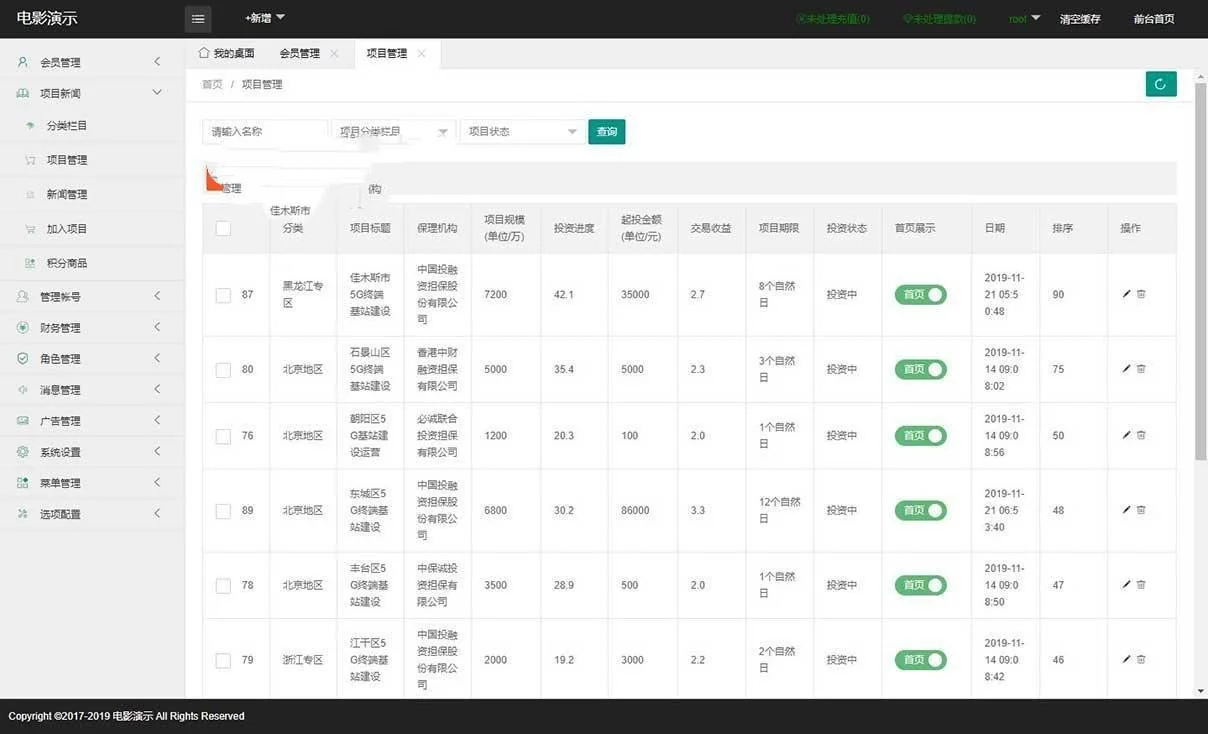Click home icon on 我的桌面 tab
This screenshot has height=734, width=1208.
[204, 53]
